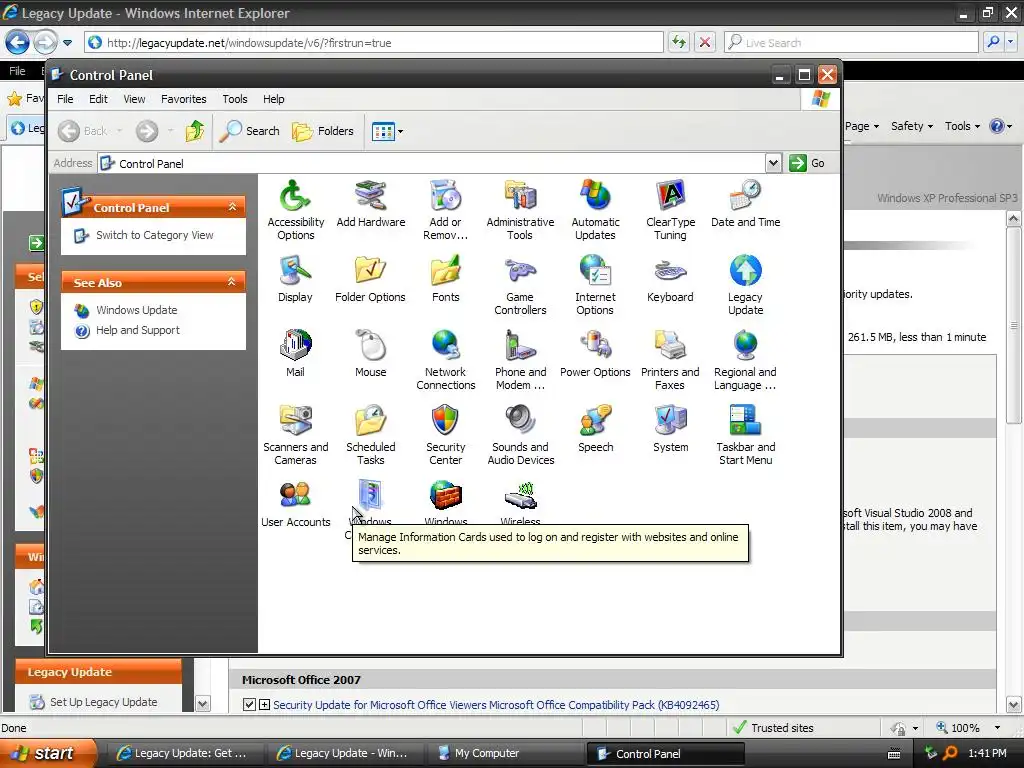The height and width of the screenshot is (768, 1024).
Task: Click the Up folder toolbar button
Action: click(x=195, y=131)
